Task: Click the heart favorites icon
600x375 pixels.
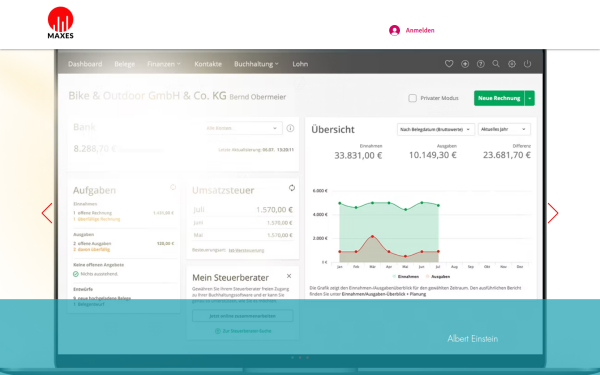Action: click(449, 64)
